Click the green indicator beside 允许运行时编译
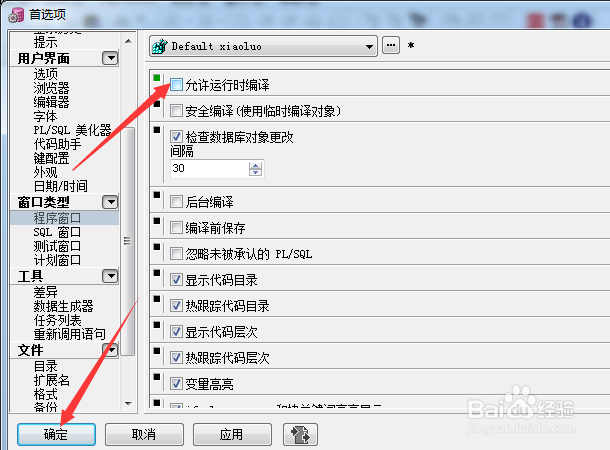The width and height of the screenshot is (610, 450). (x=157, y=78)
